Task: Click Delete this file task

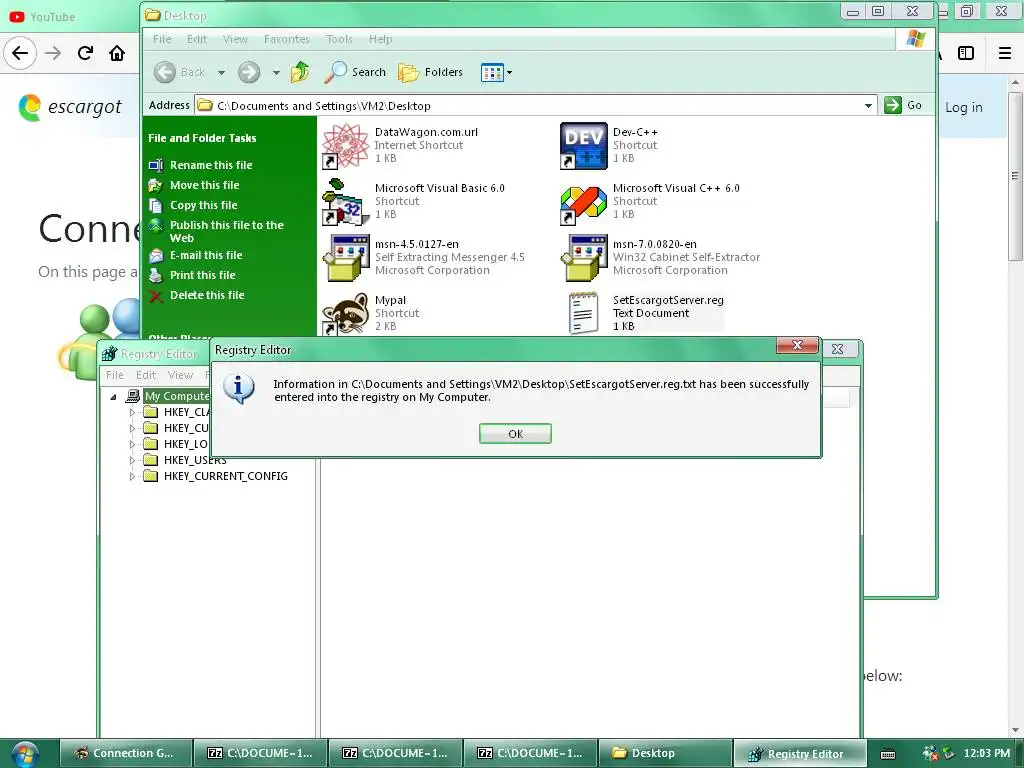Action: click(x=207, y=295)
